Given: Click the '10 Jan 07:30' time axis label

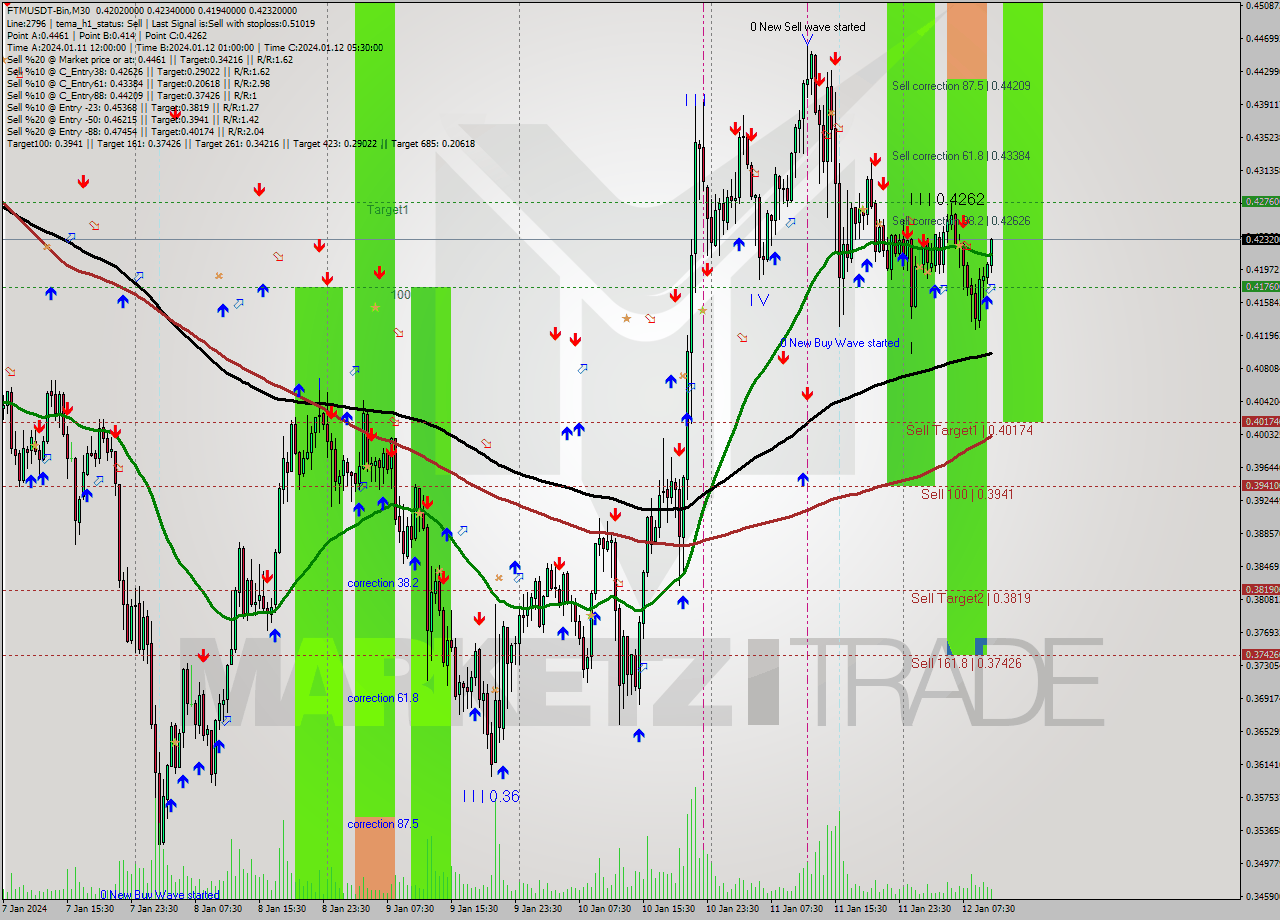Looking at the screenshot, I should click(604, 909).
